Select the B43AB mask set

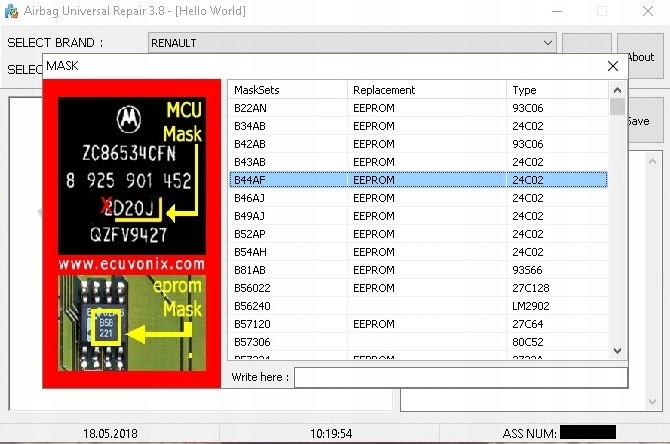point(418,162)
